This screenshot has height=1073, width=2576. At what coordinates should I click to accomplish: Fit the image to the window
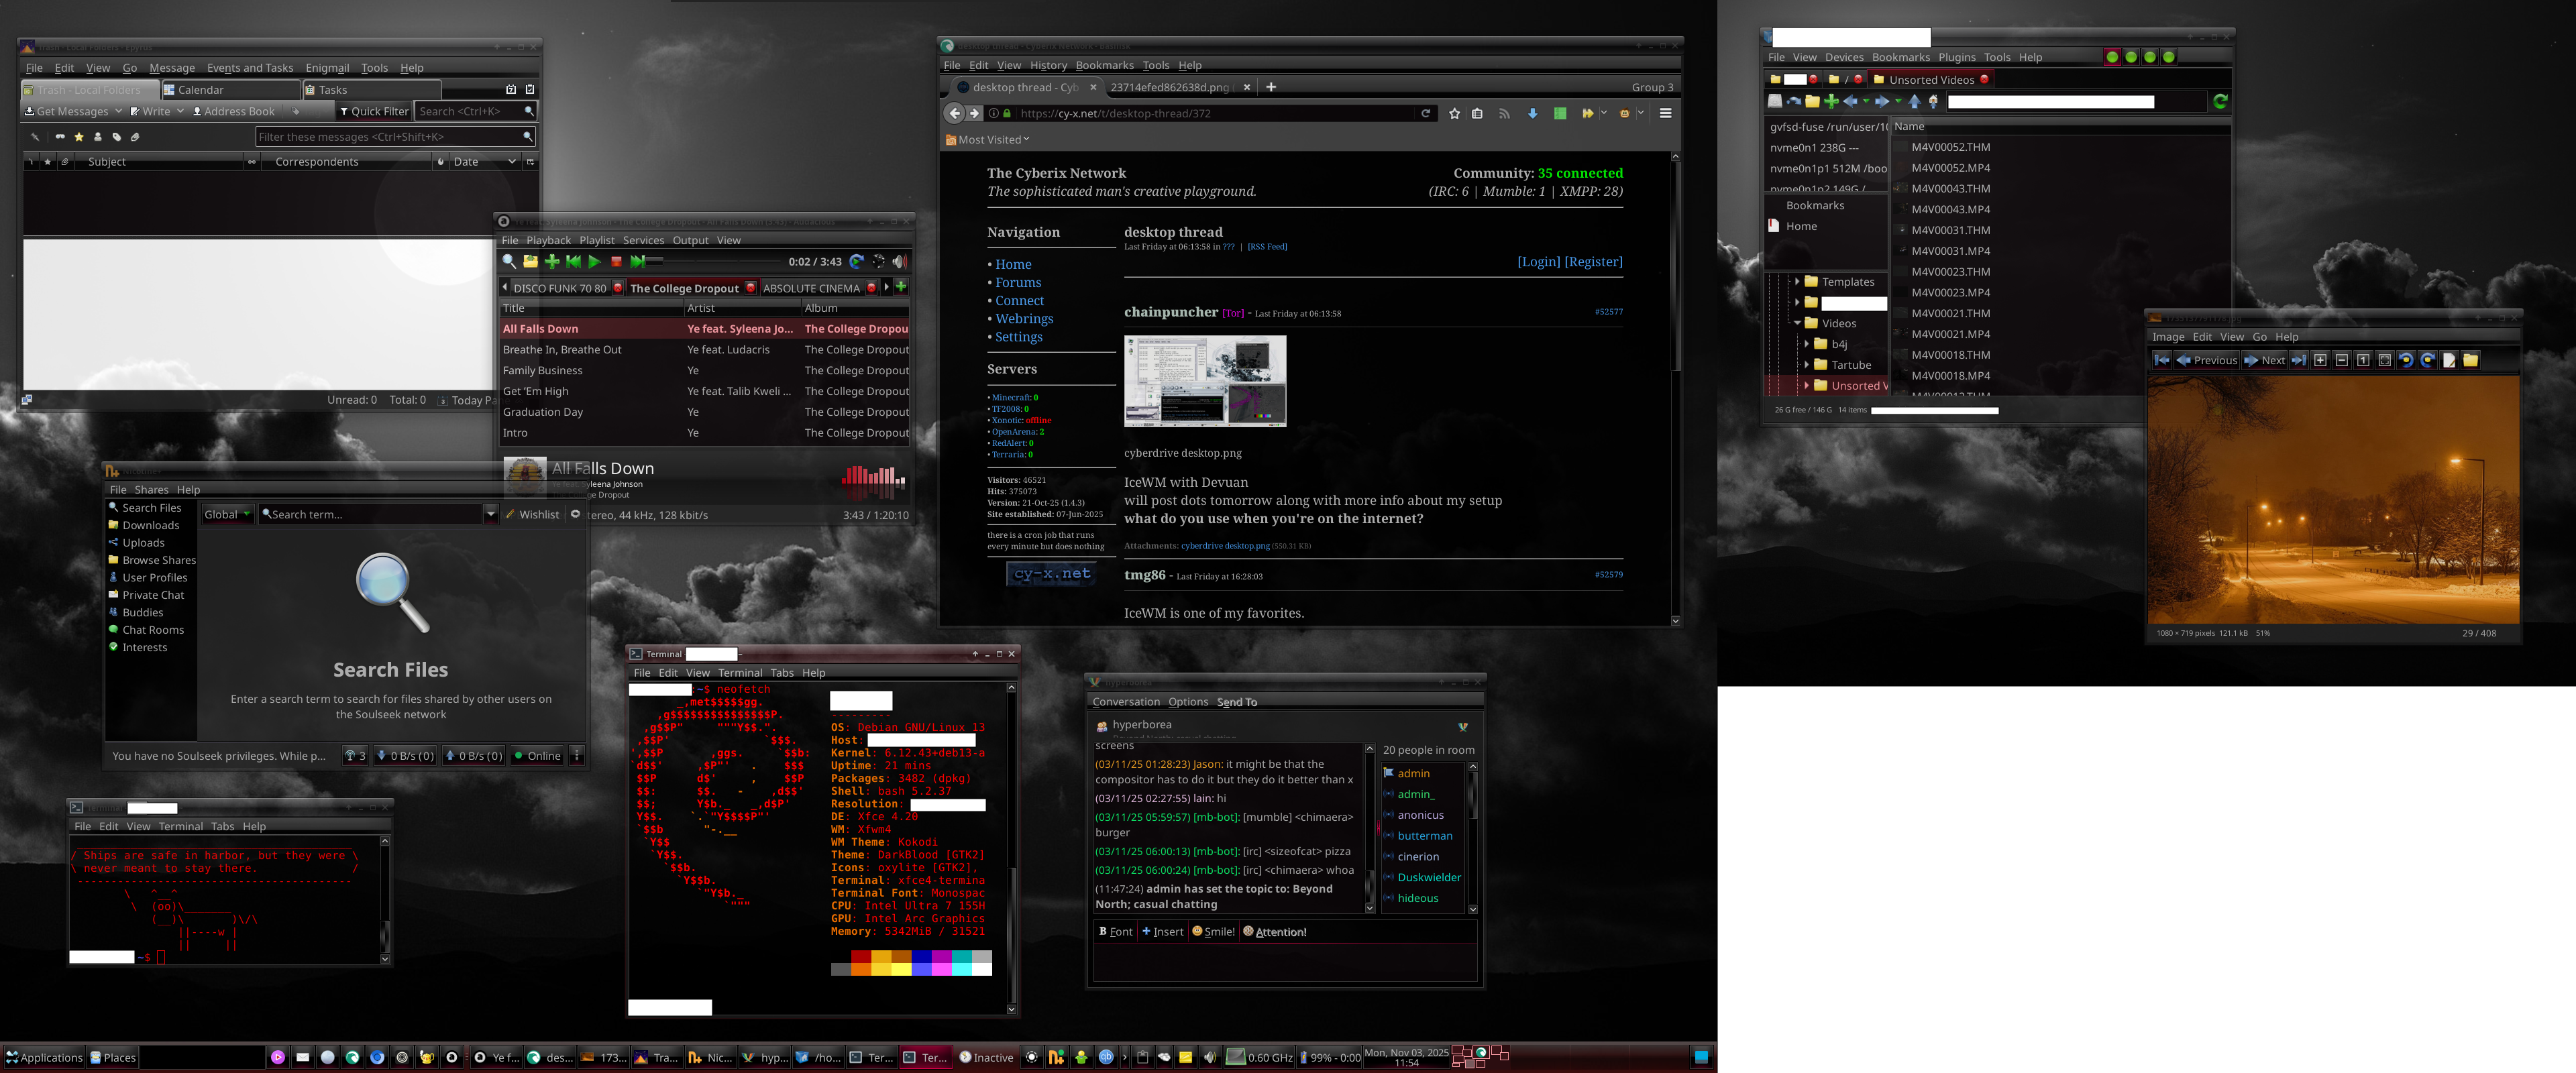2385,360
